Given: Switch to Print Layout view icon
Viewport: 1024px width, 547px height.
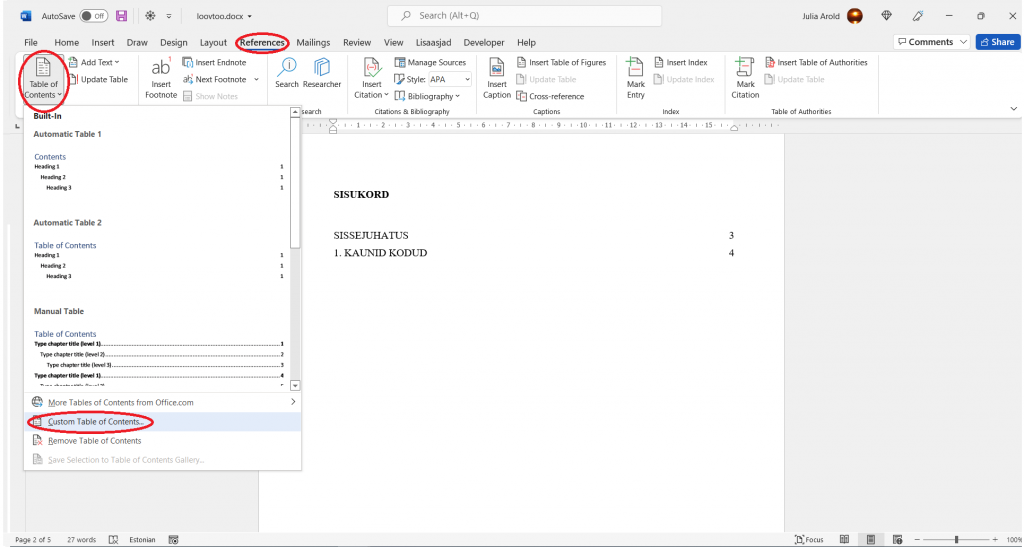Looking at the screenshot, I should [871, 540].
